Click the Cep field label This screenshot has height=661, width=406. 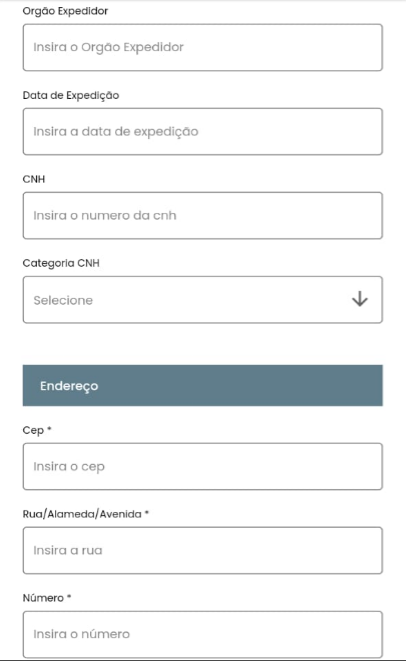pyautogui.click(x=33, y=430)
